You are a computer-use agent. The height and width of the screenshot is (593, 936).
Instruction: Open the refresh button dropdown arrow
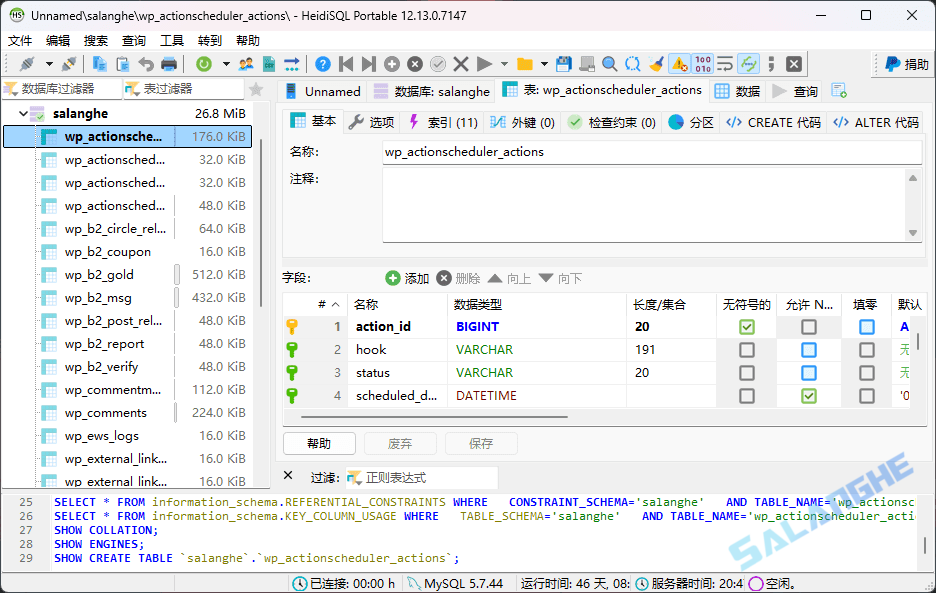tap(225, 64)
